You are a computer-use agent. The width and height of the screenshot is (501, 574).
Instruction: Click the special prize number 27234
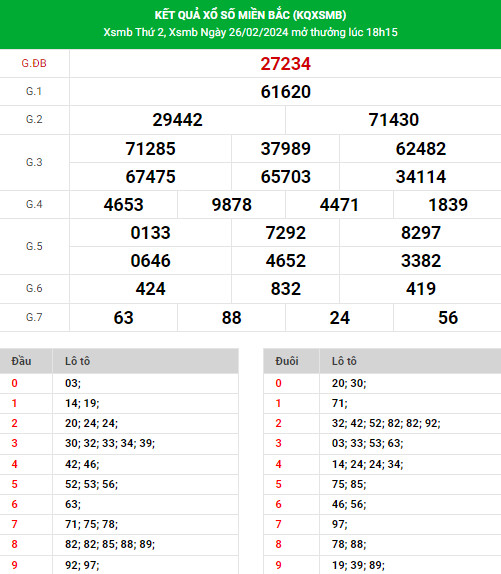pyautogui.click(x=285, y=64)
